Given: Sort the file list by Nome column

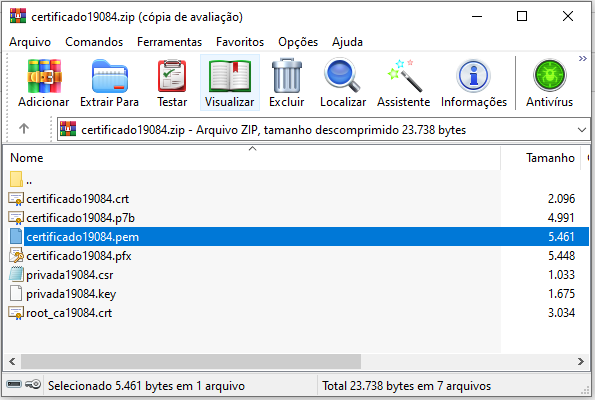Looking at the screenshot, I should coord(27,157).
